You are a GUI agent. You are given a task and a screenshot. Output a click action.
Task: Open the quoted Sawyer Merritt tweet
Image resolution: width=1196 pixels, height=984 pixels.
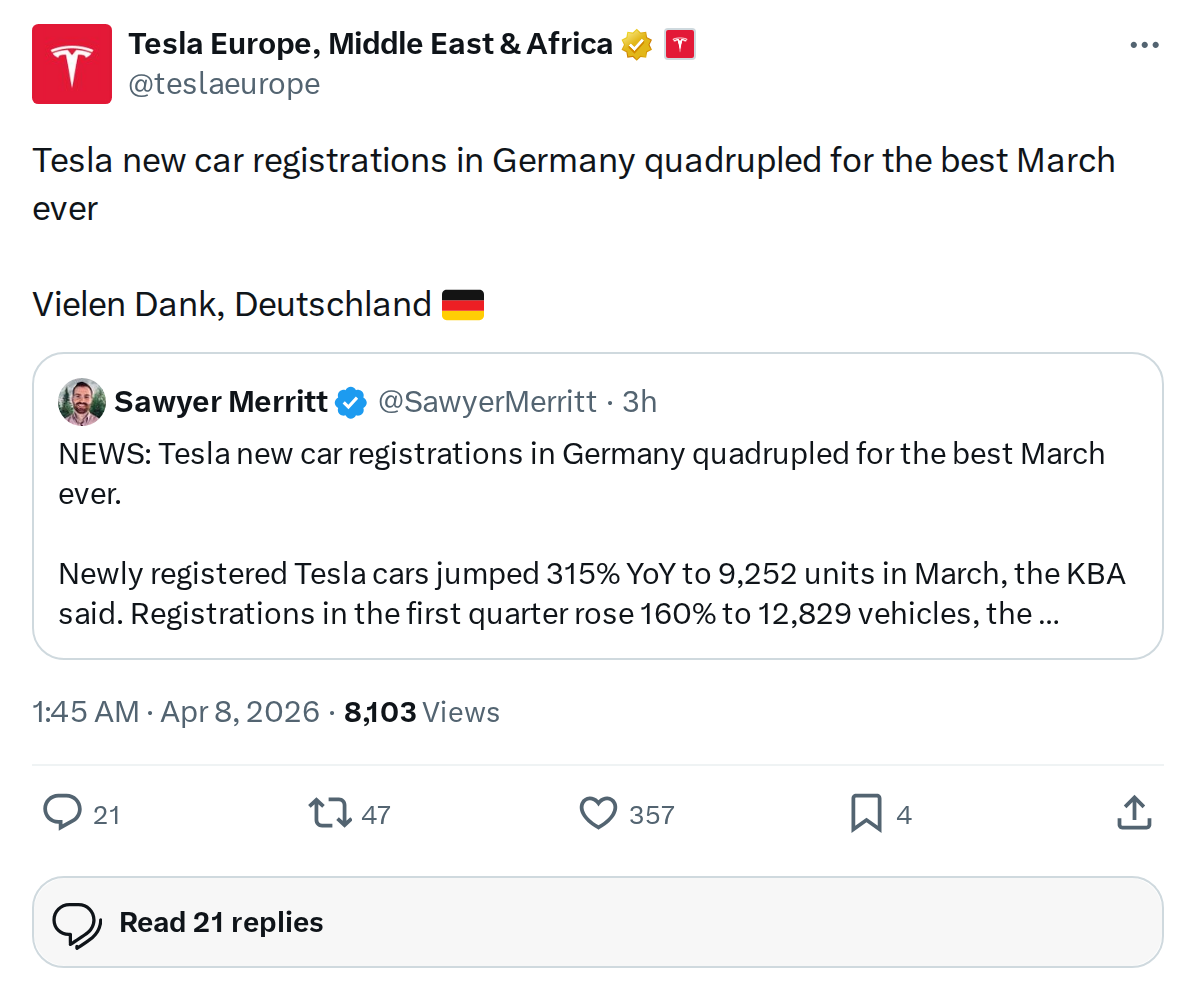(598, 530)
